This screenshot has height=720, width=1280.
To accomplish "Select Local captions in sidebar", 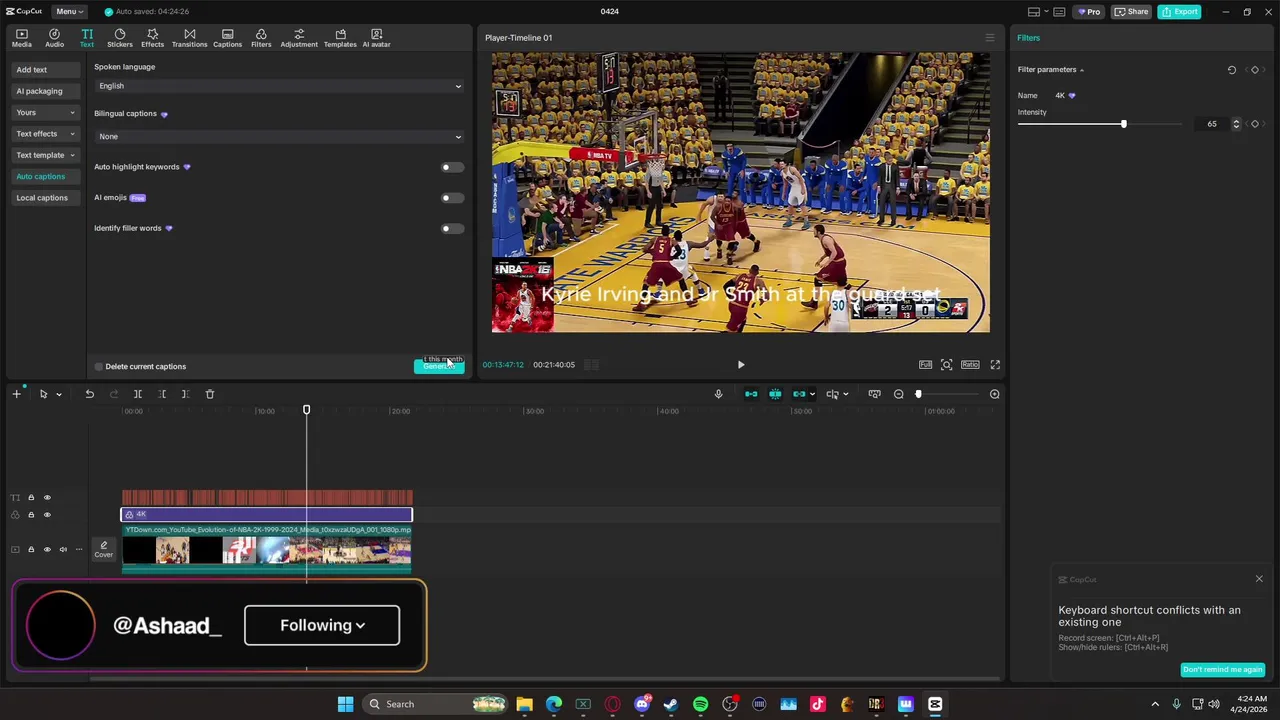I will [42, 198].
